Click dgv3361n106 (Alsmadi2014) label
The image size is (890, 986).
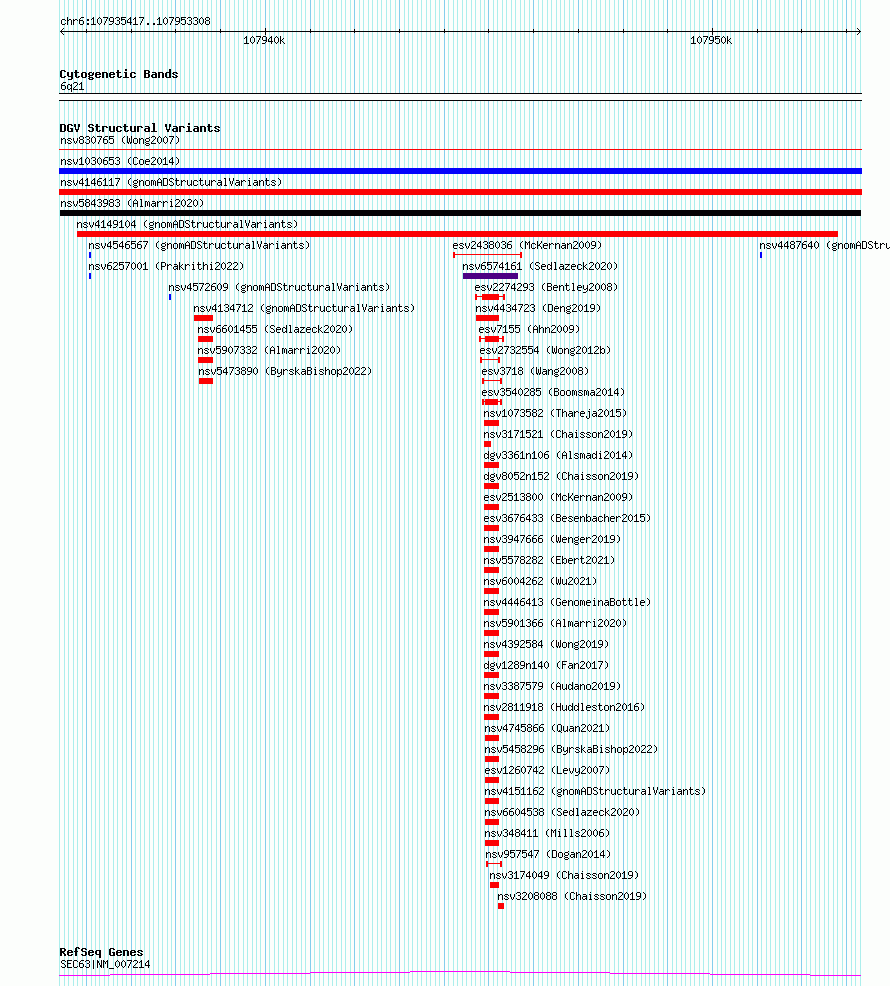pyautogui.click(x=558, y=455)
